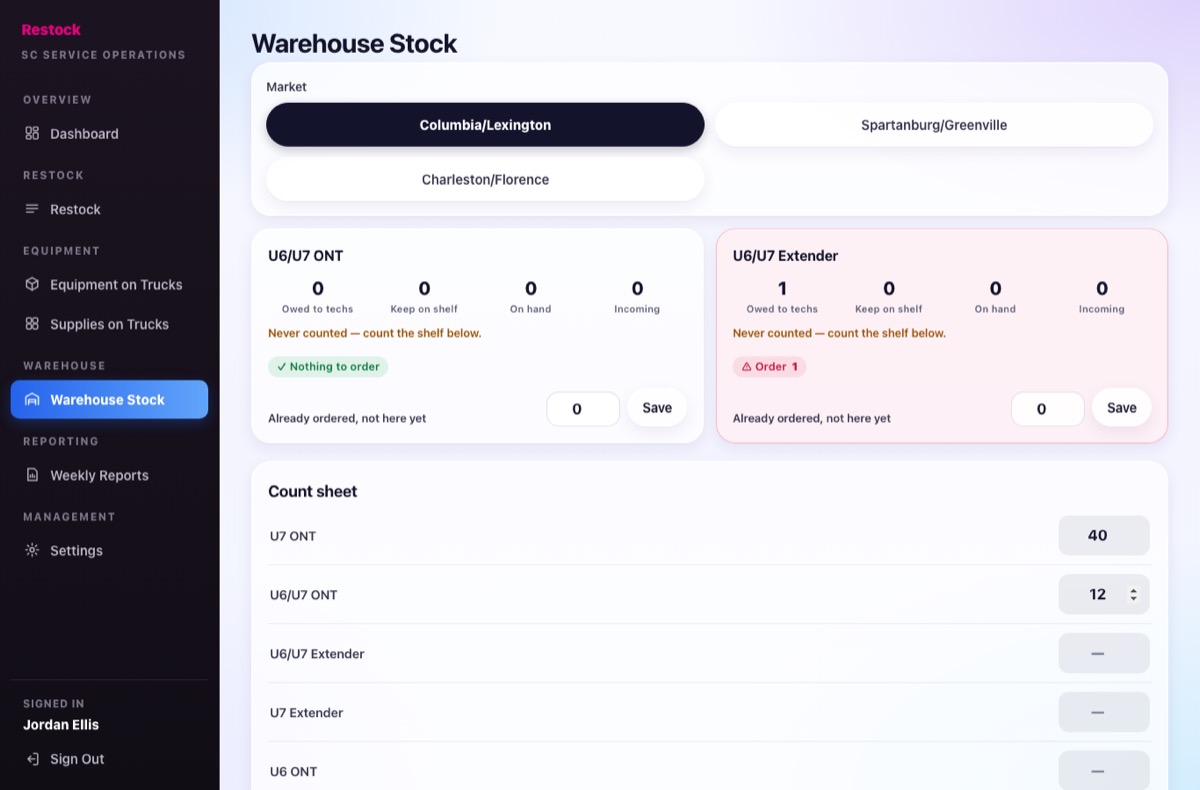Screen dimensions: 1200x790
Task: Go to Restock in the sidebar
Action: (109, 209)
